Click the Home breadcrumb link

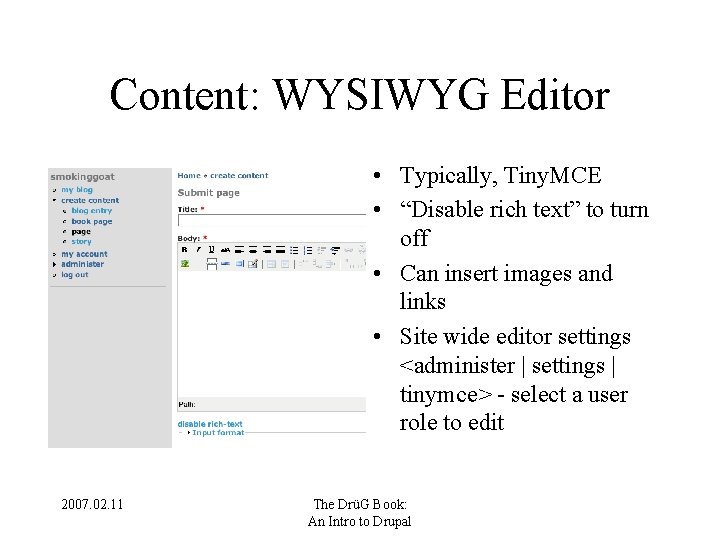pyautogui.click(x=189, y=175)
